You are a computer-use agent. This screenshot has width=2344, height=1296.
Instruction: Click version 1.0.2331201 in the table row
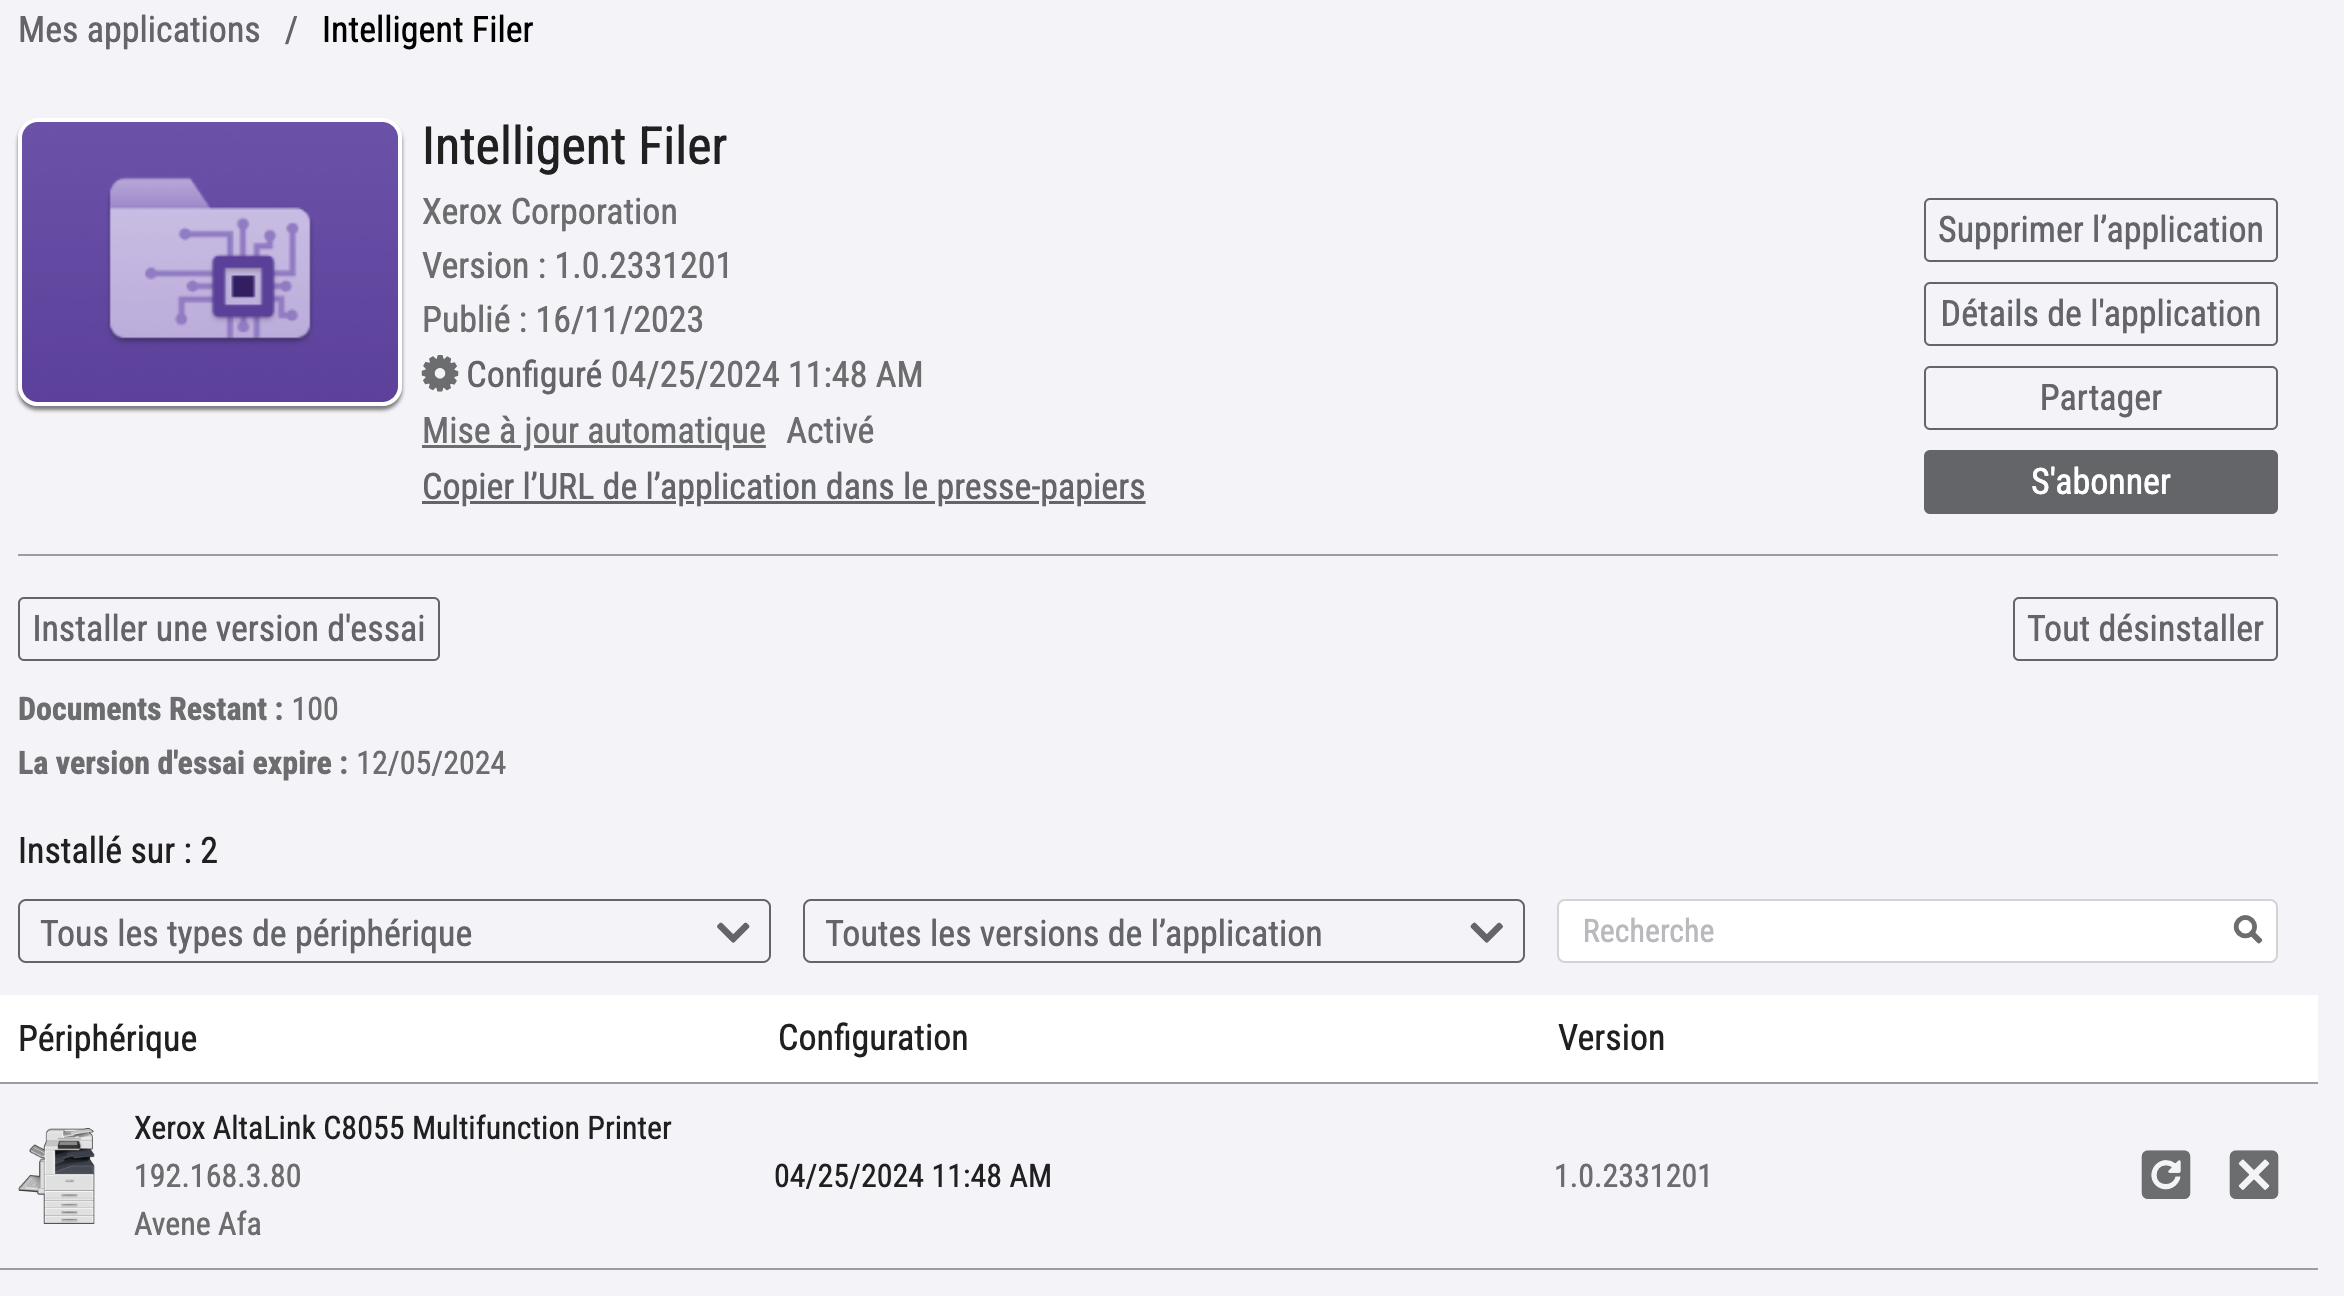point(1632,1176)
